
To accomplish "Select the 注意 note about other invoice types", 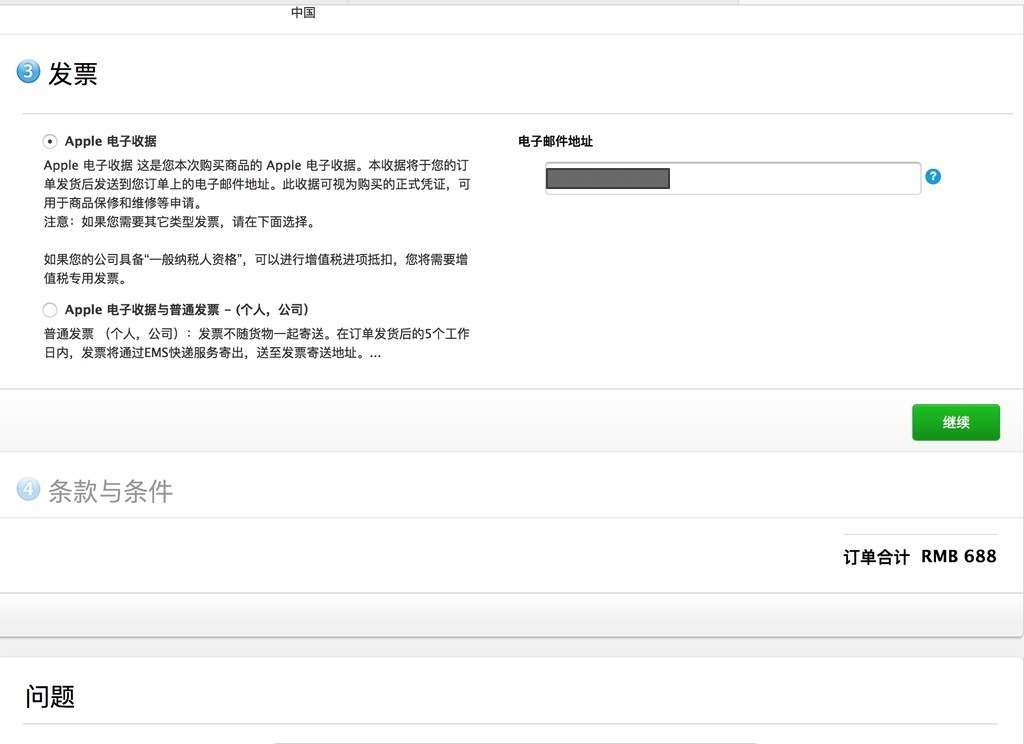I will tap(180, 222).
